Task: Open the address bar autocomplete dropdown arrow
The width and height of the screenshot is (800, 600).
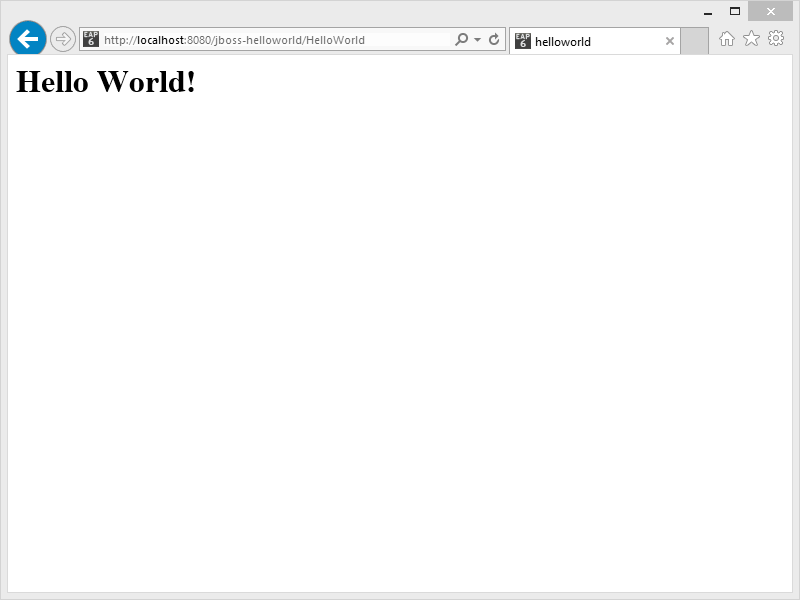Action: pos(478,39)
